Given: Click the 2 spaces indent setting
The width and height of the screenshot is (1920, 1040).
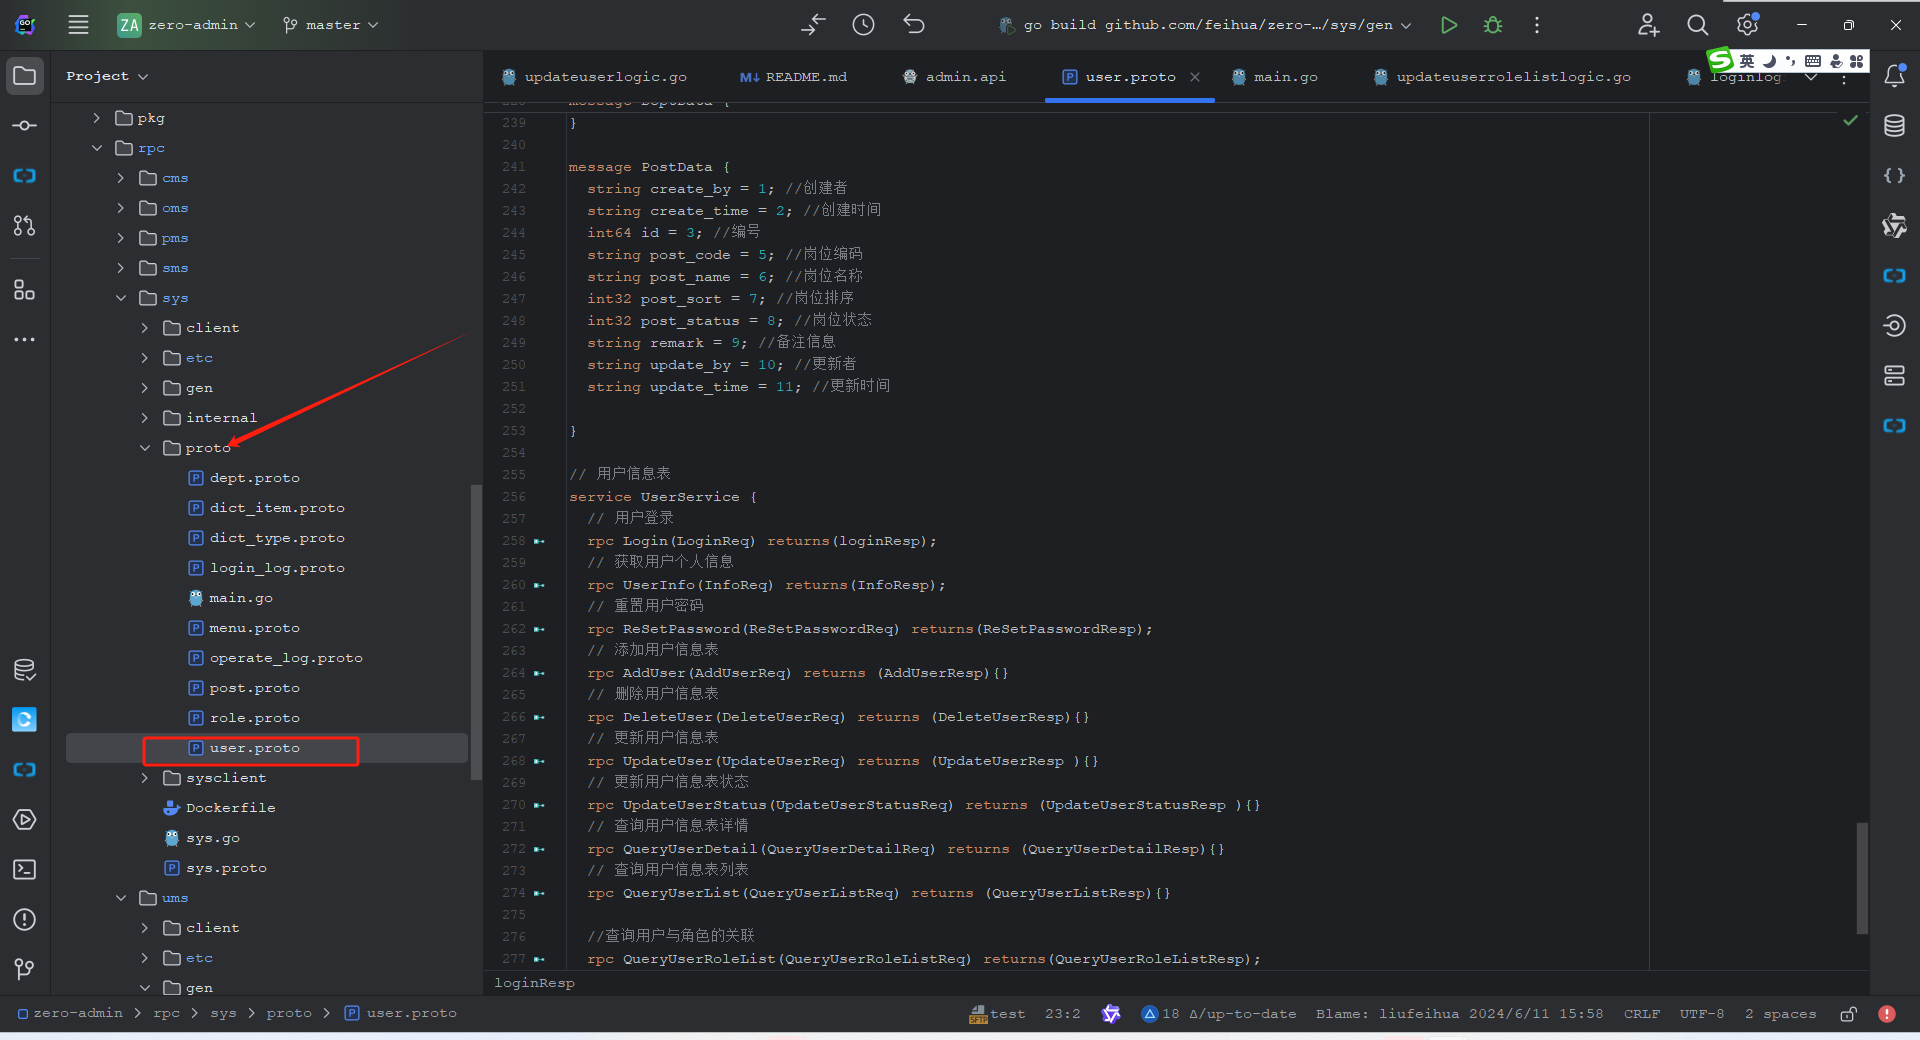Looking at the screenshot, I should pyautogui.click(x=1780, y=1014).
